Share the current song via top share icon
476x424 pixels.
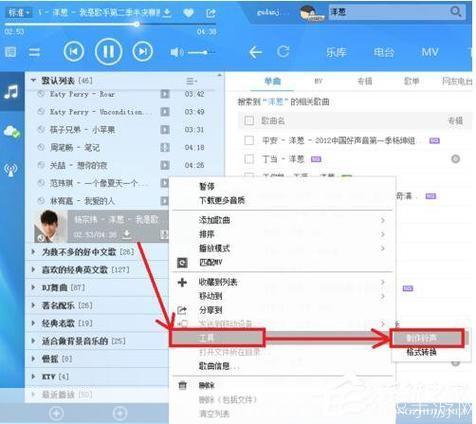click(x=211, y=13)
